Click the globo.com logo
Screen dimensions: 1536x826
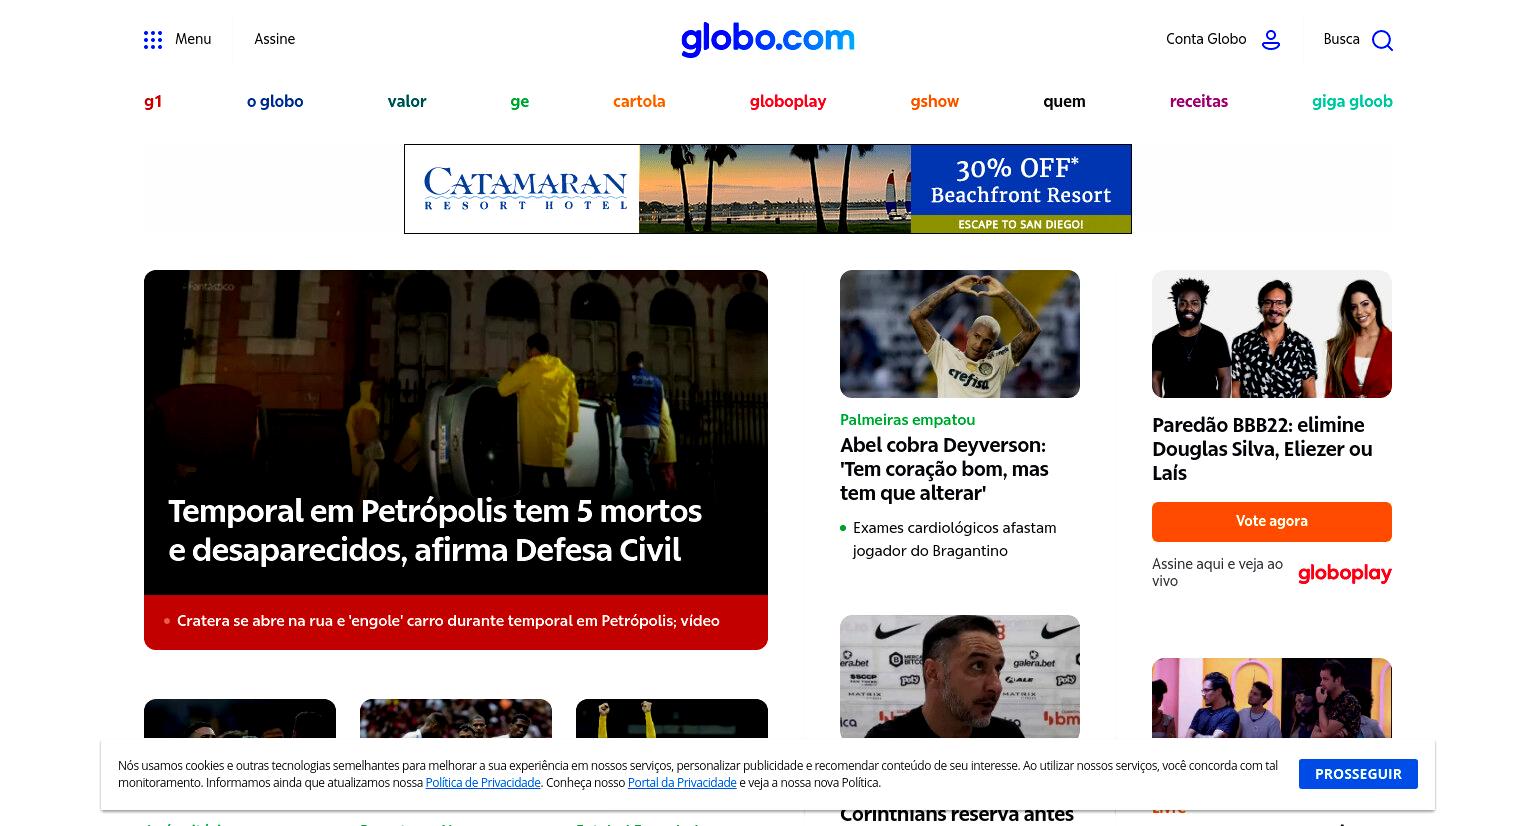(x=768, y=39)
